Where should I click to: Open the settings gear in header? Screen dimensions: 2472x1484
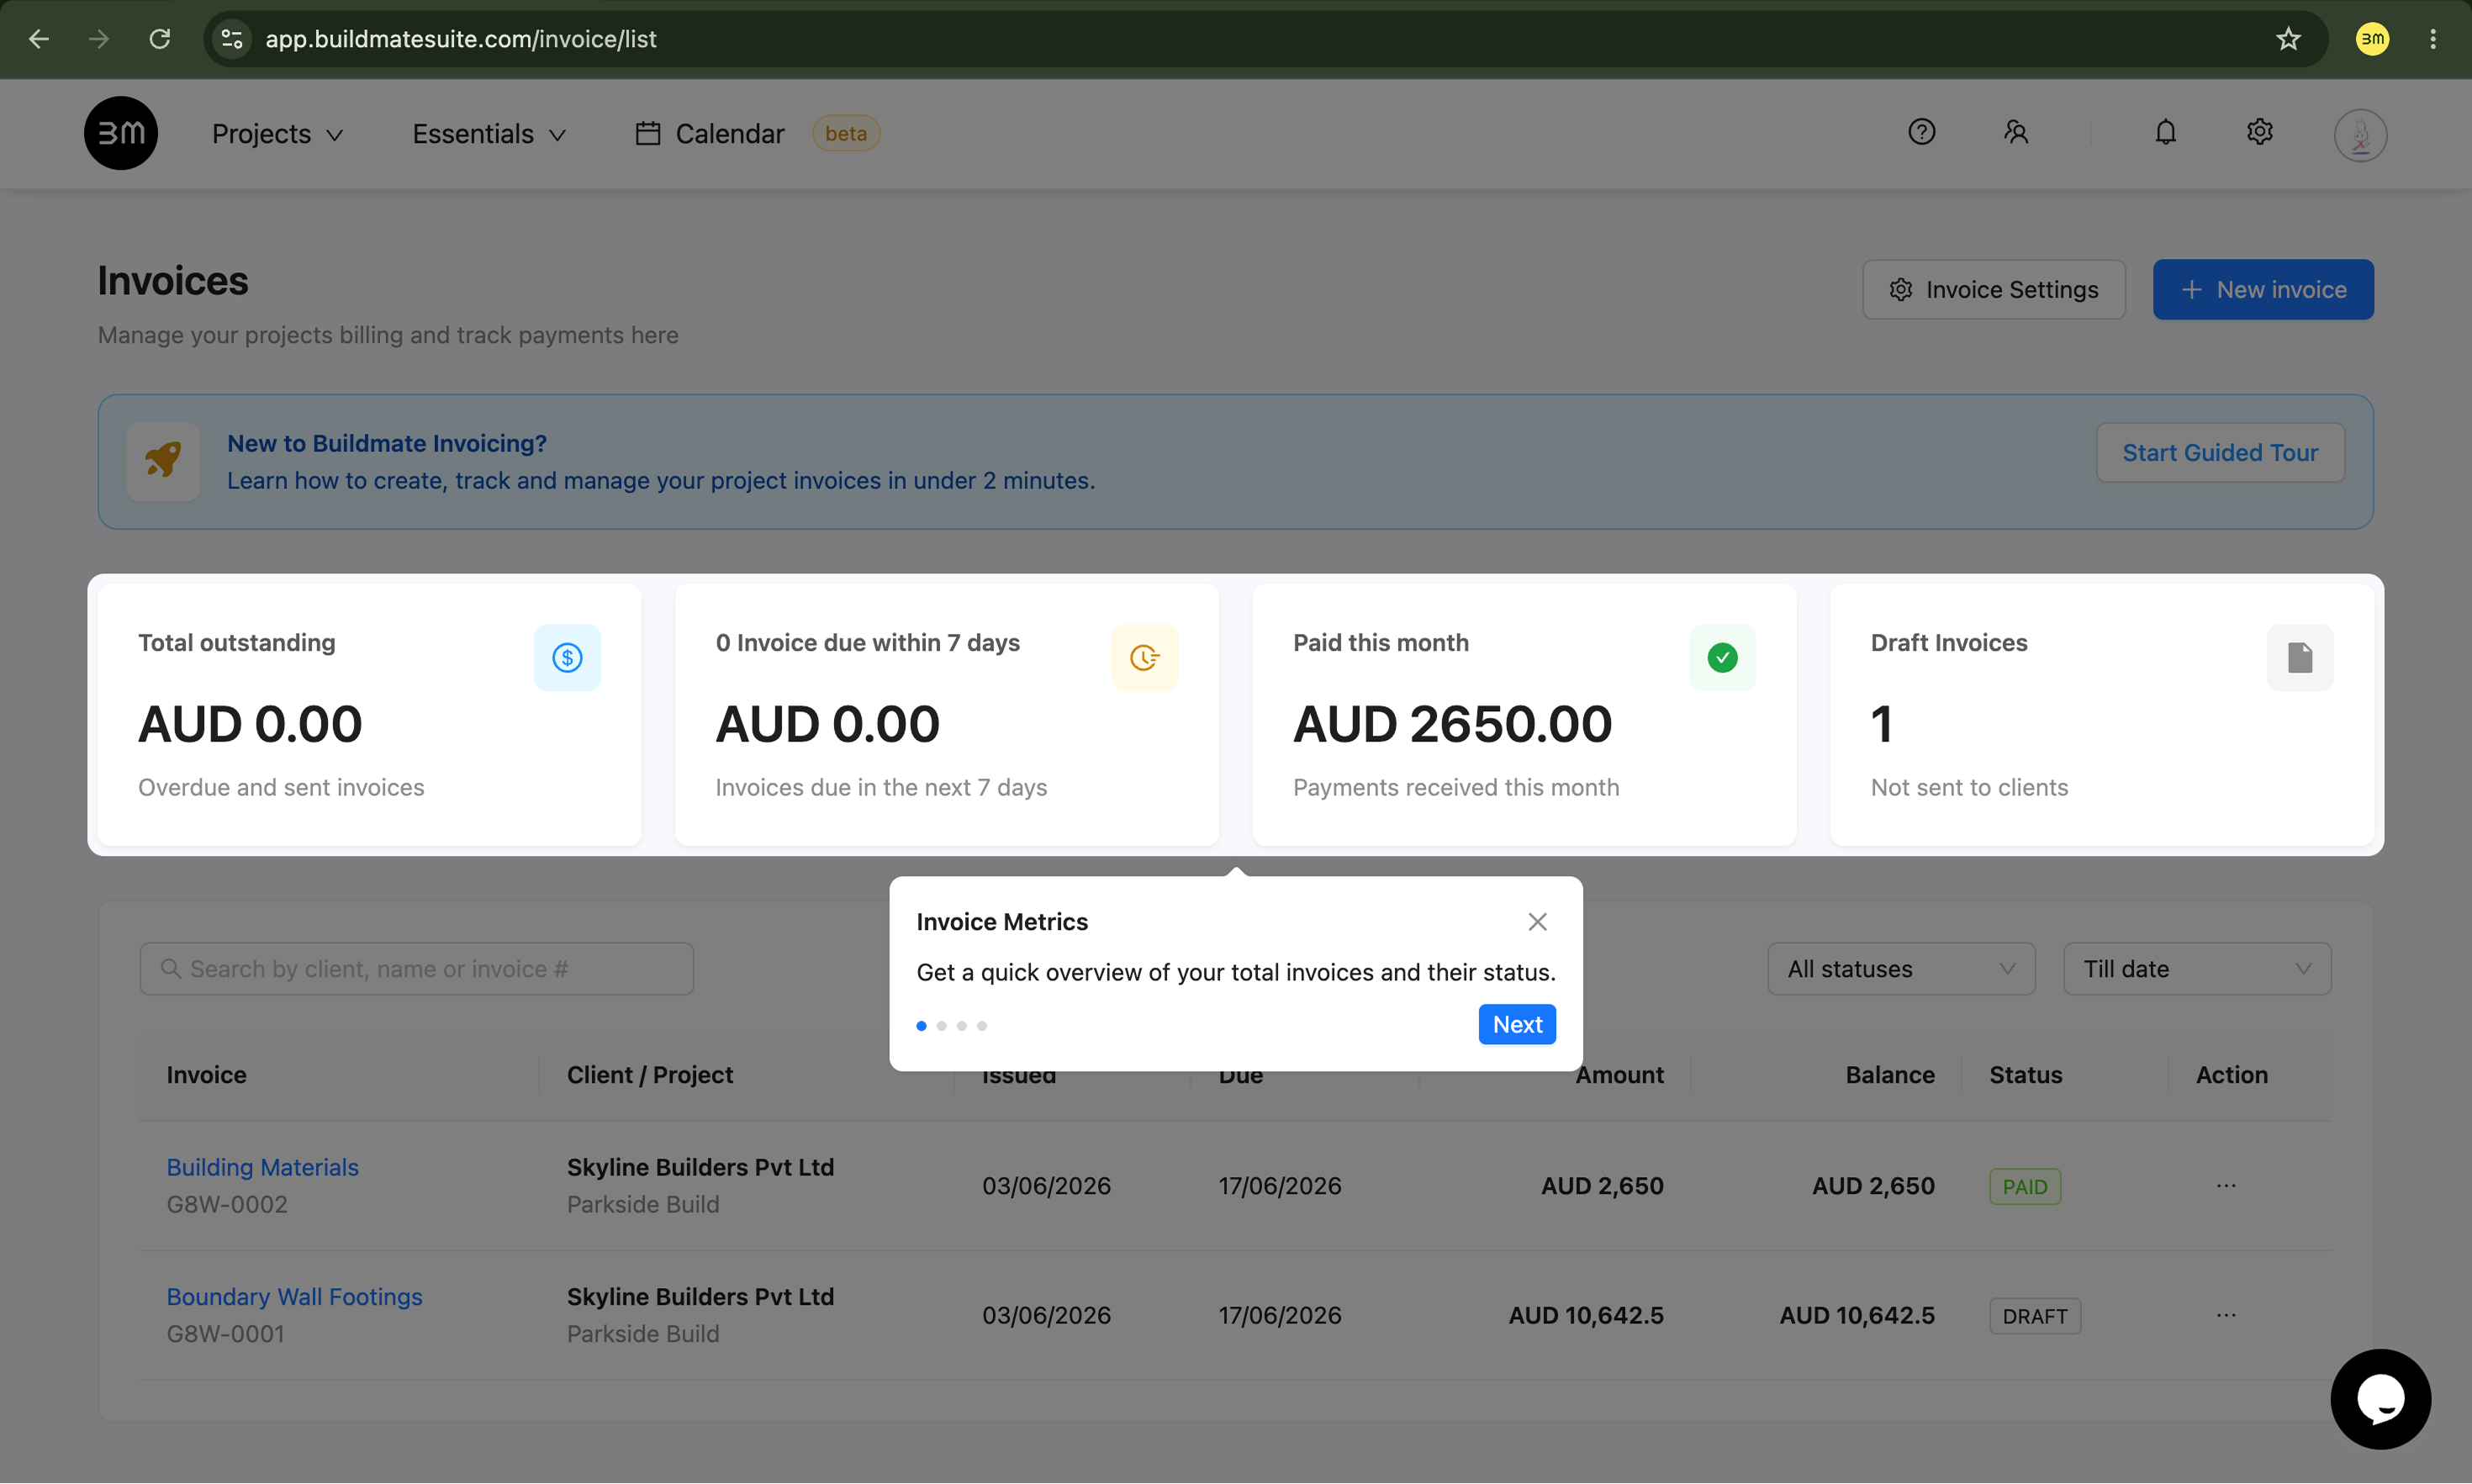[x=2259, y=132]
